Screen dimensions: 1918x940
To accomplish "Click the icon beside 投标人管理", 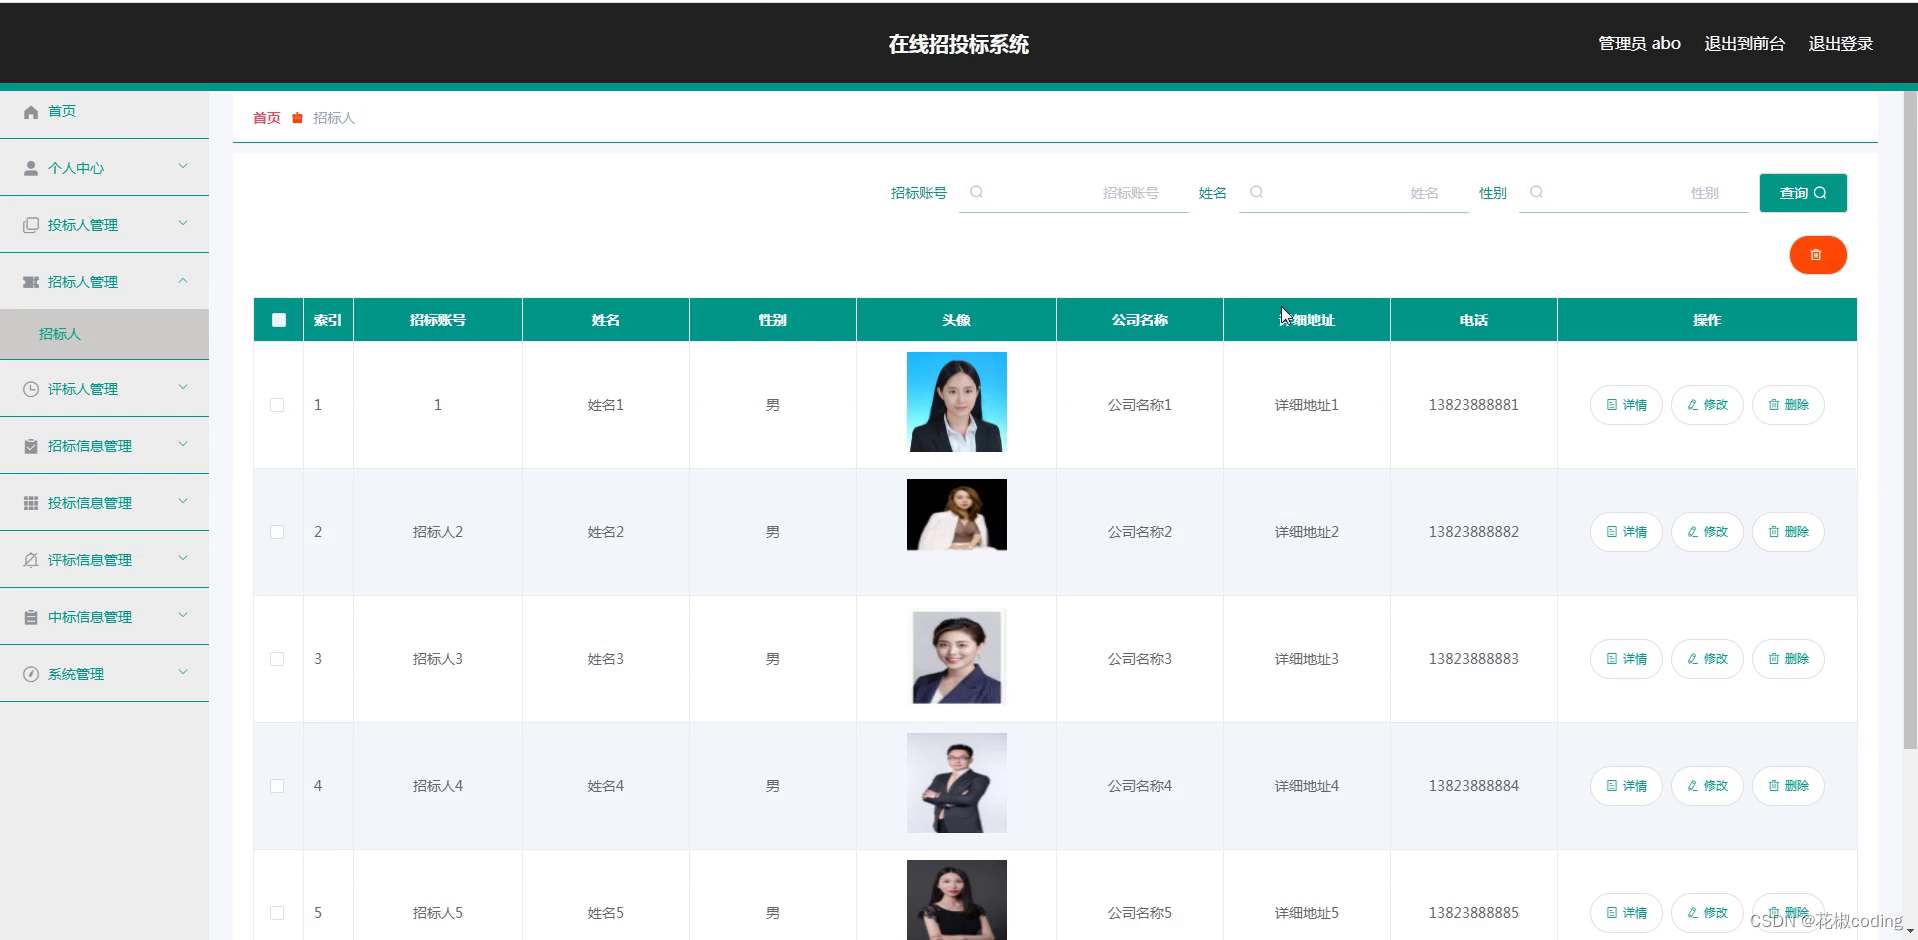I will click(31, 225).
